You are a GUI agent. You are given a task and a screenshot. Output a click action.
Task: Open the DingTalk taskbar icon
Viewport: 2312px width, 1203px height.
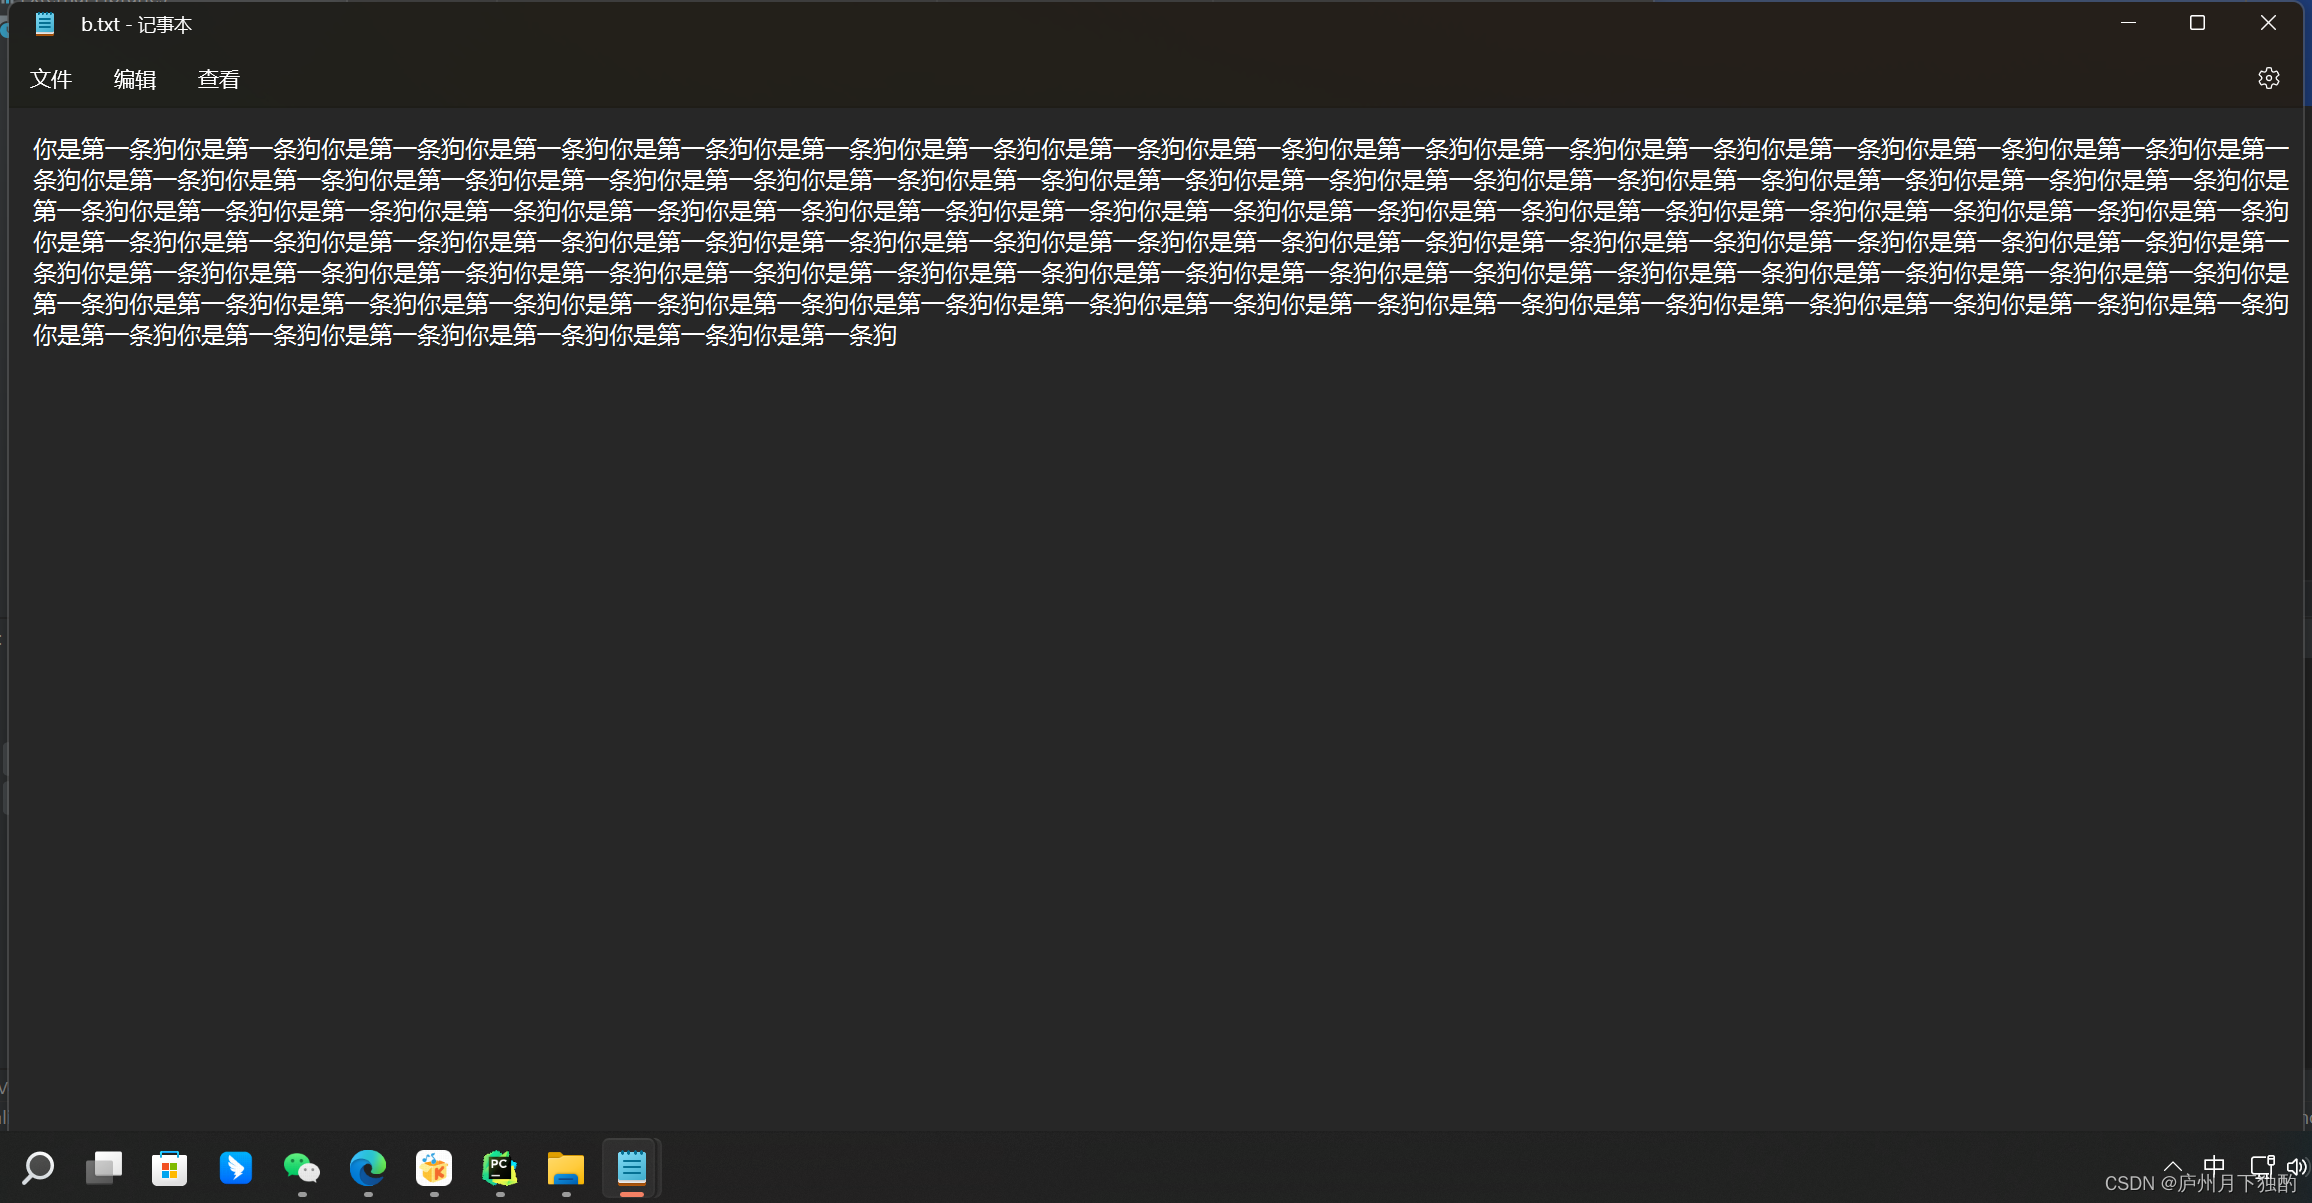pos(236,1167)
